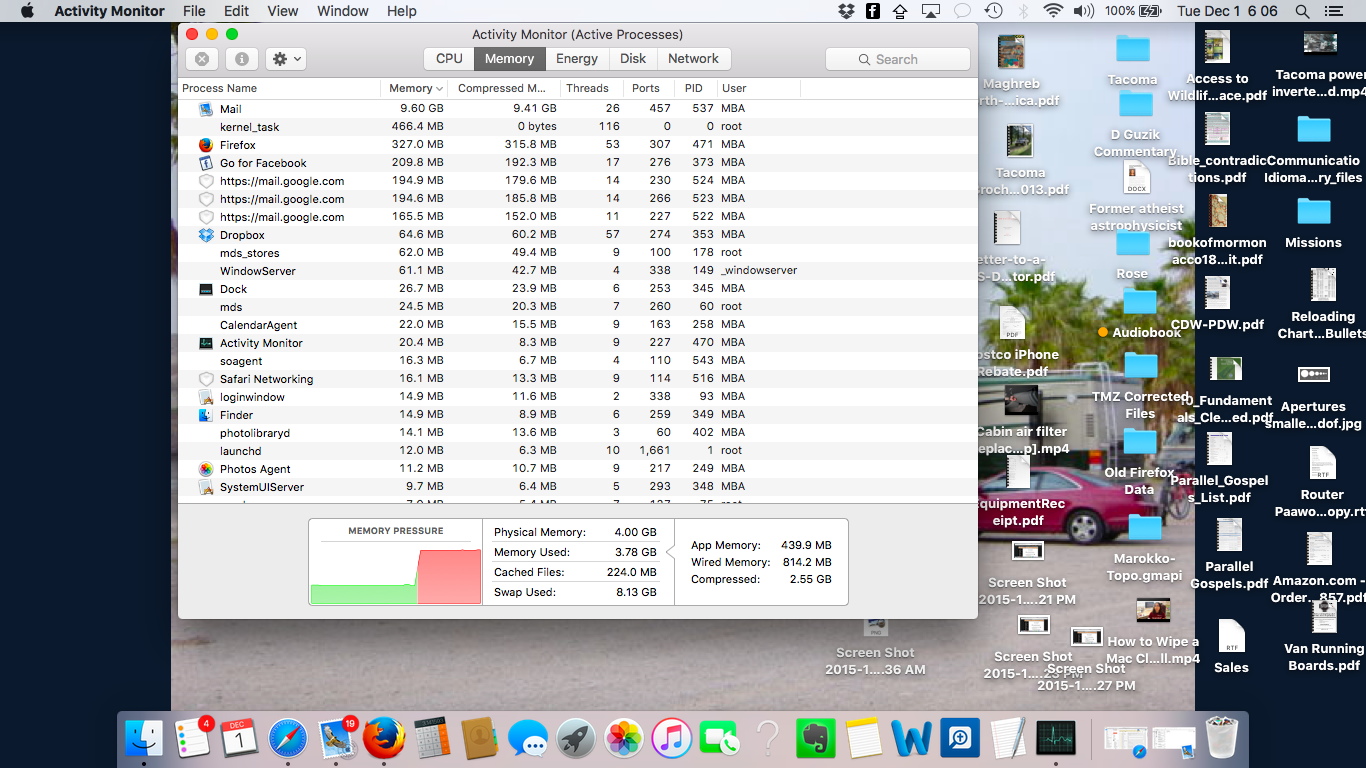Open the Energy tab

577,59
